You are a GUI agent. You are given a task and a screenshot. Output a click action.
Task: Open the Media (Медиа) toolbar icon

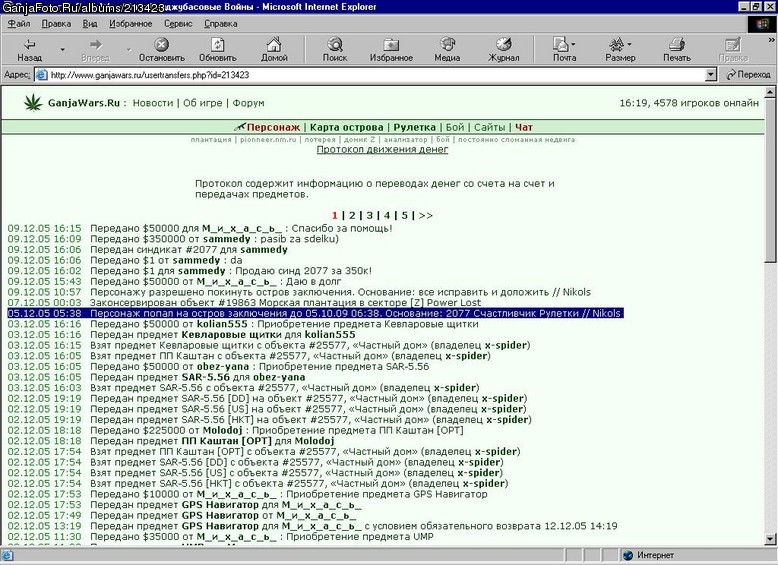point(447,44)
